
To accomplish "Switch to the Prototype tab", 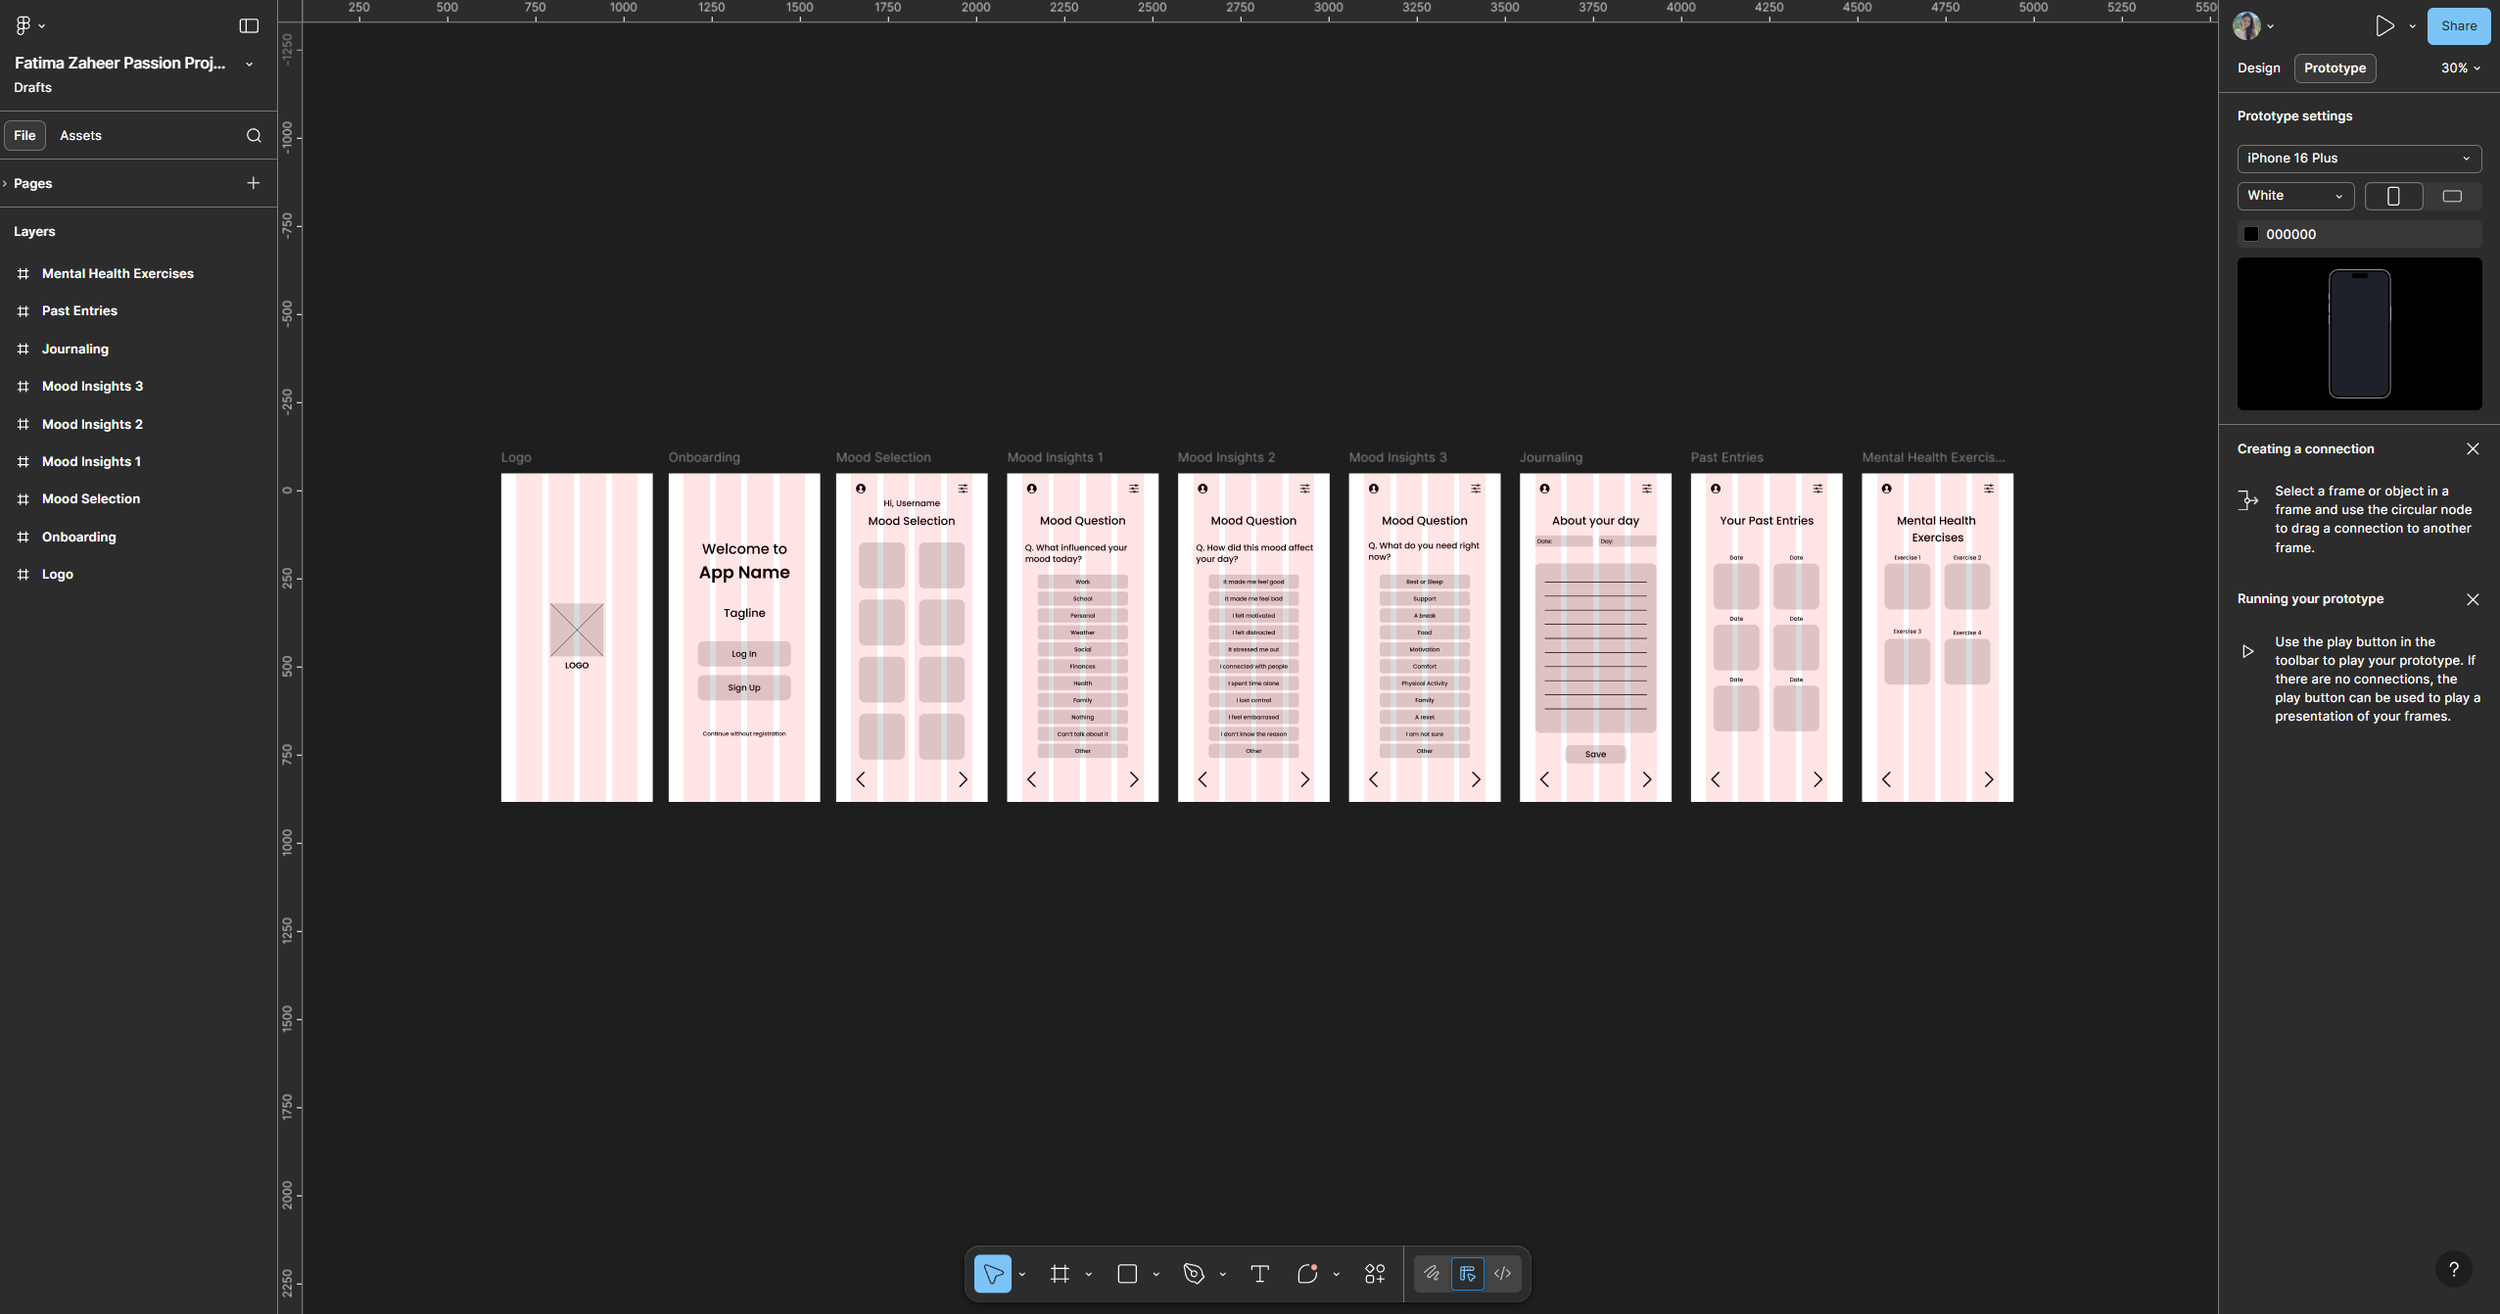I will click(x=2334, y=68).
